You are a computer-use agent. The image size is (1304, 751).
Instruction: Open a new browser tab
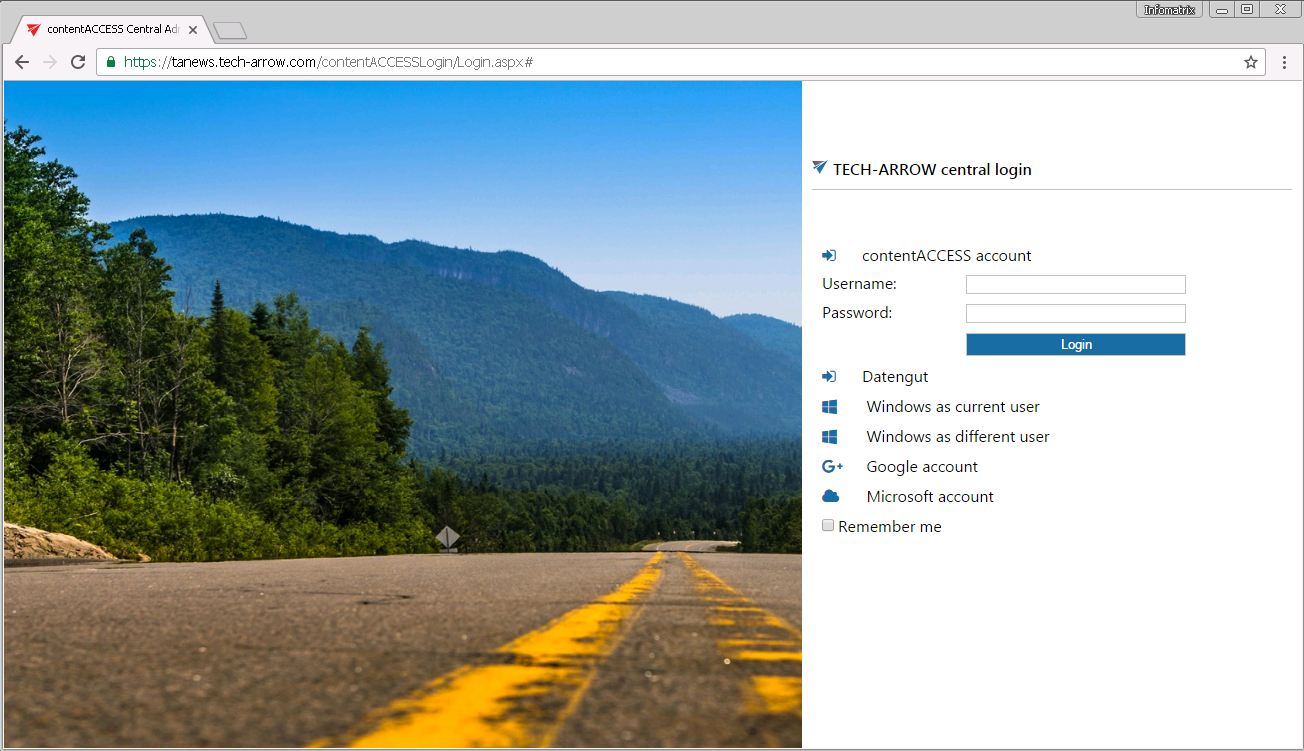(x=230, y=31)
